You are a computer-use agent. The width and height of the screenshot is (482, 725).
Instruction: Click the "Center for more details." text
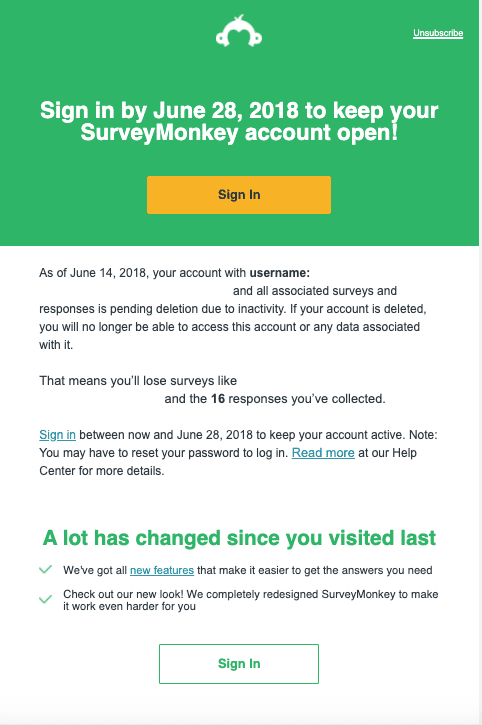tap(102, 471)
